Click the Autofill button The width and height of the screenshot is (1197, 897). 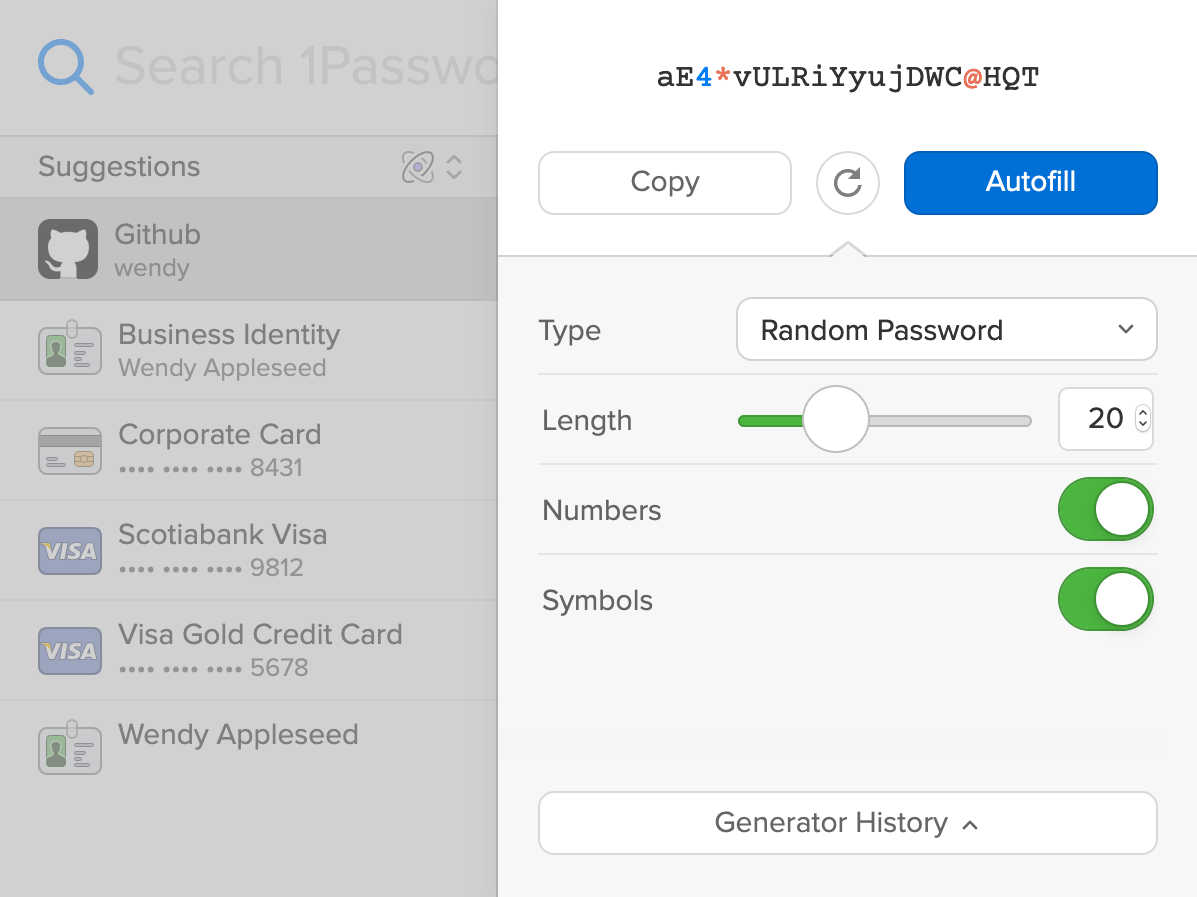click(x=1030, y=183)
